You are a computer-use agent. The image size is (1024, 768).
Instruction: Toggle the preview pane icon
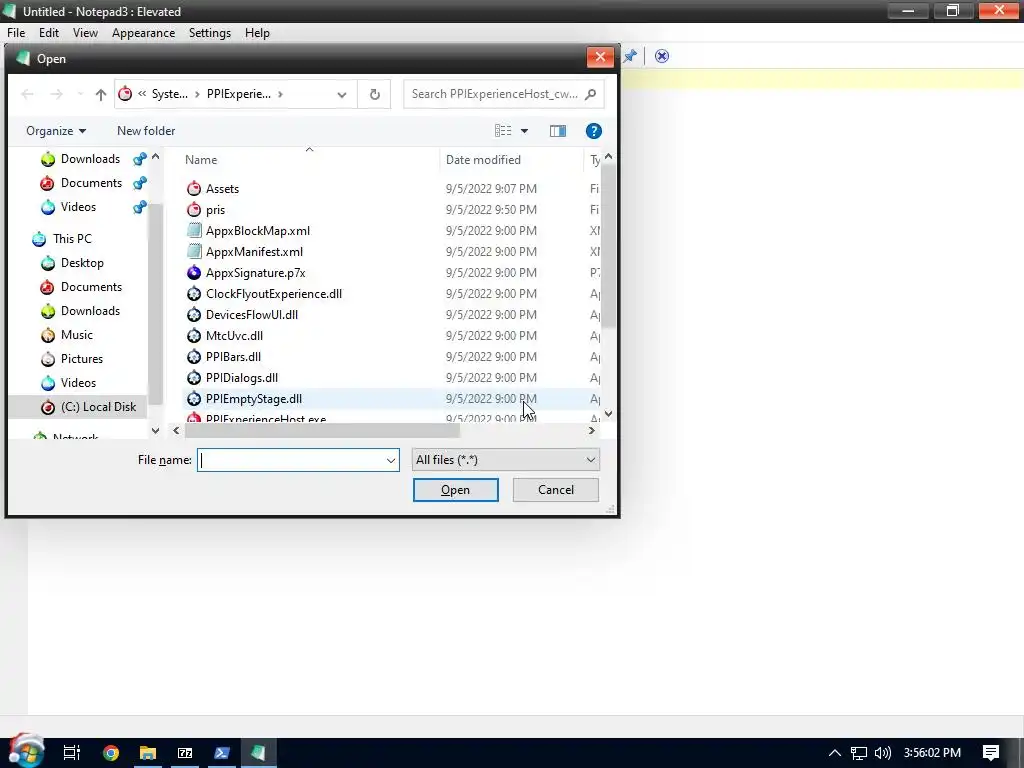coord(558,131)
